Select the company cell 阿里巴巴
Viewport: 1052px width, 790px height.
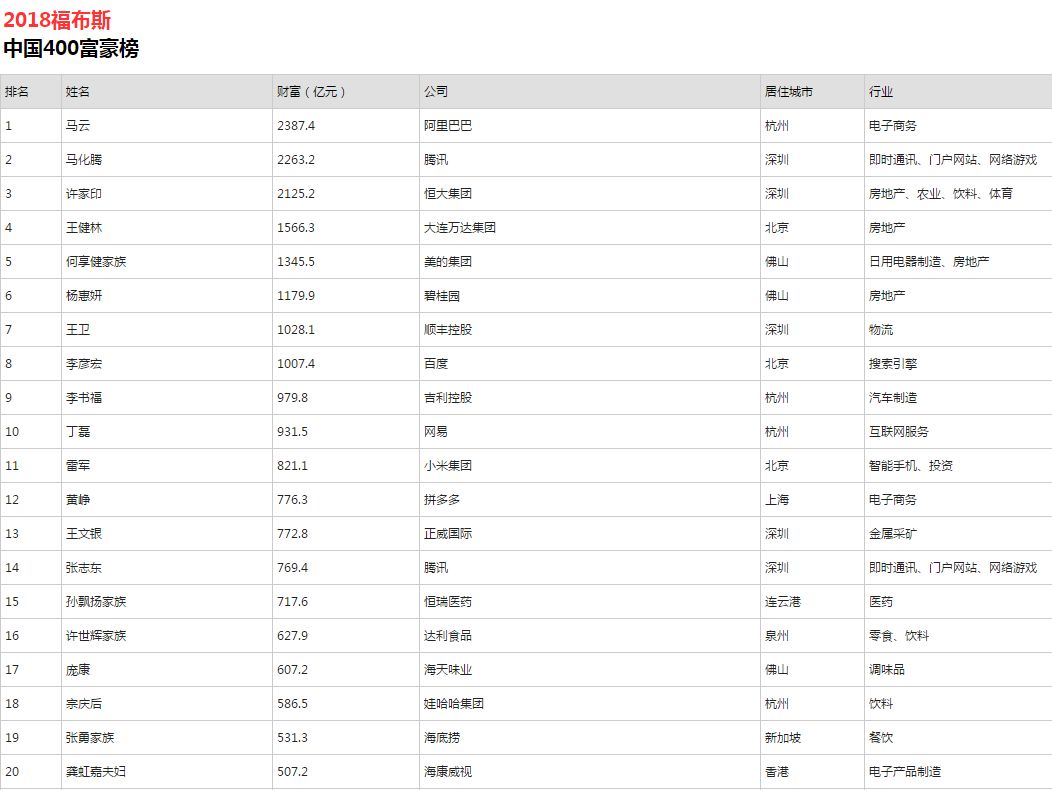(x=448, y=126)
